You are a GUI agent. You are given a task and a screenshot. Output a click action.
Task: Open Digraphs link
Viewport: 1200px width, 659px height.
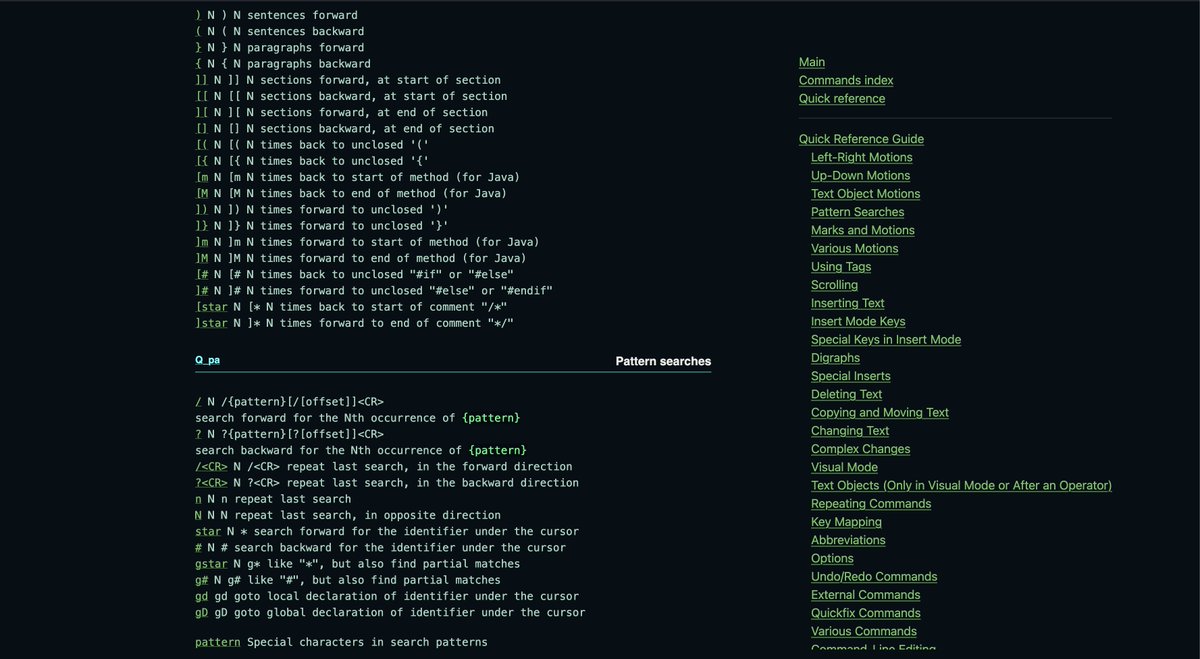(835, 358)
